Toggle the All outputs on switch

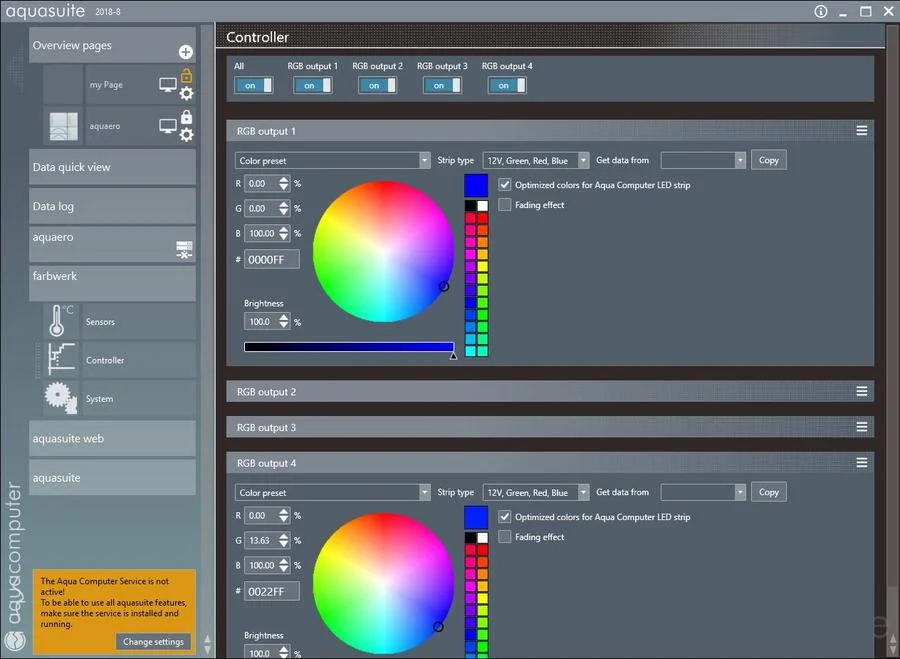click(x=253, y=86)
